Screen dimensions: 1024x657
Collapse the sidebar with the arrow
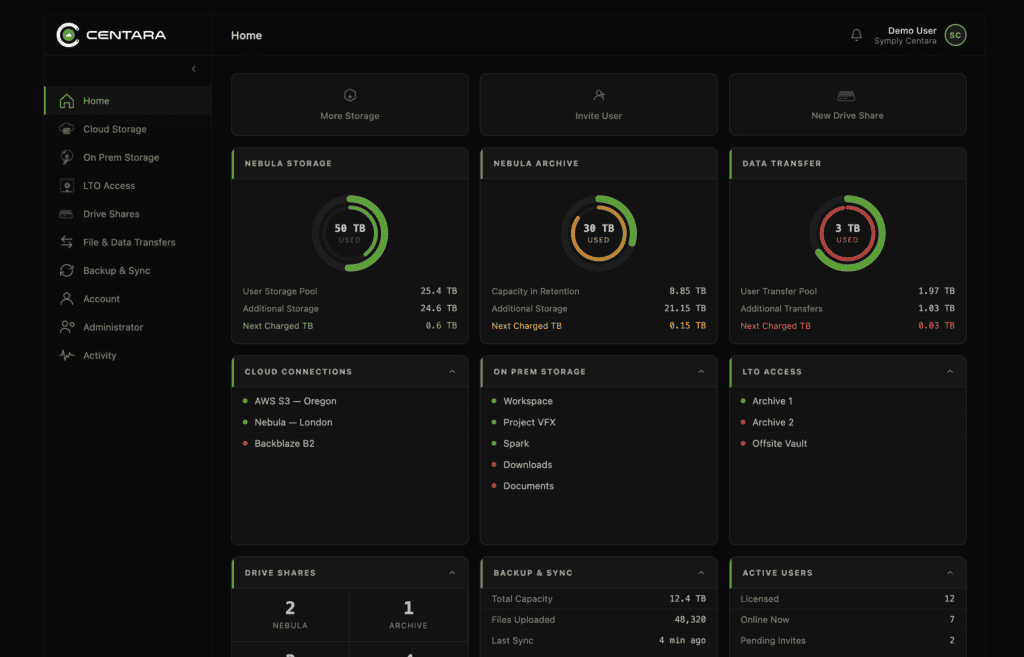pyautogui.click(x=194, y=69)
